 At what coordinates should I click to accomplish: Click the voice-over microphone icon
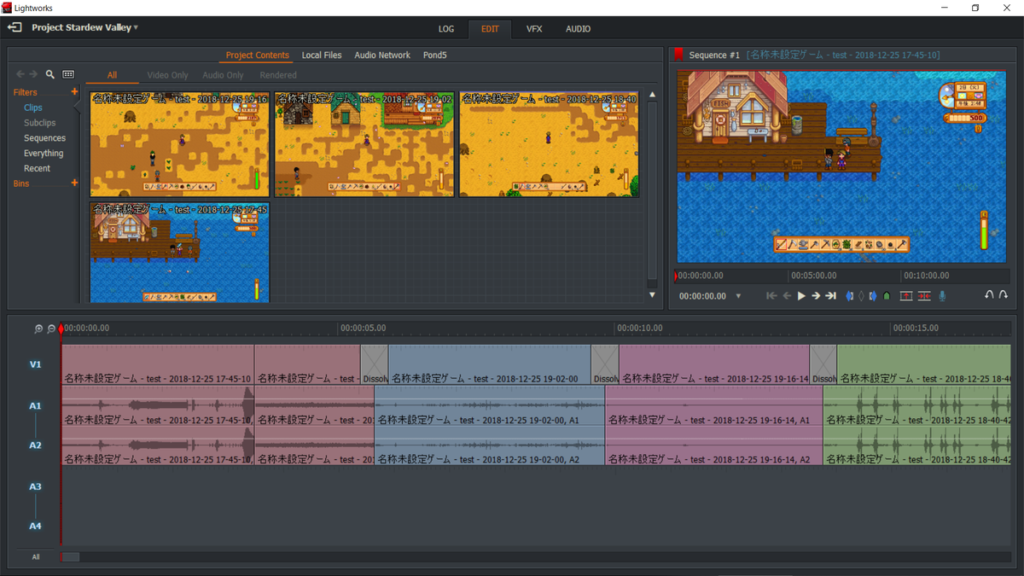[x=942, y=296]
